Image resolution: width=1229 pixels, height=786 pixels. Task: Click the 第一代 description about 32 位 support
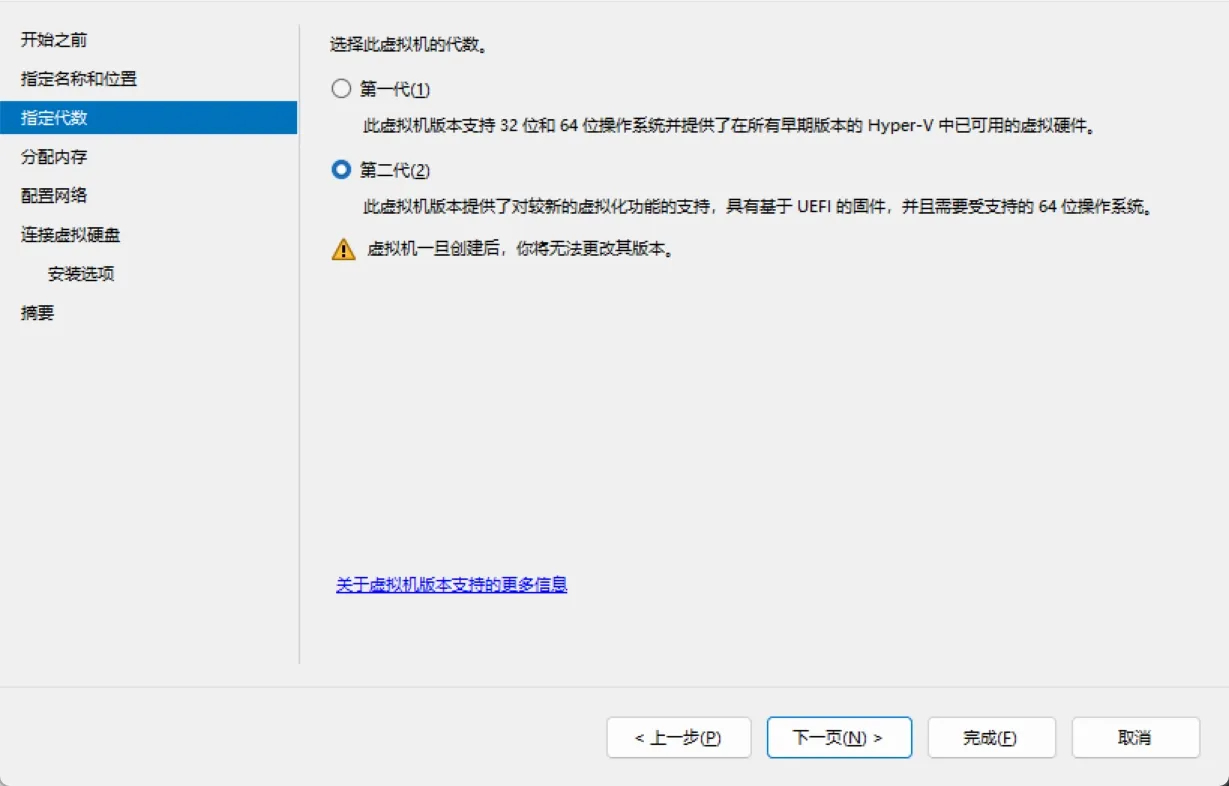[737, 127]
